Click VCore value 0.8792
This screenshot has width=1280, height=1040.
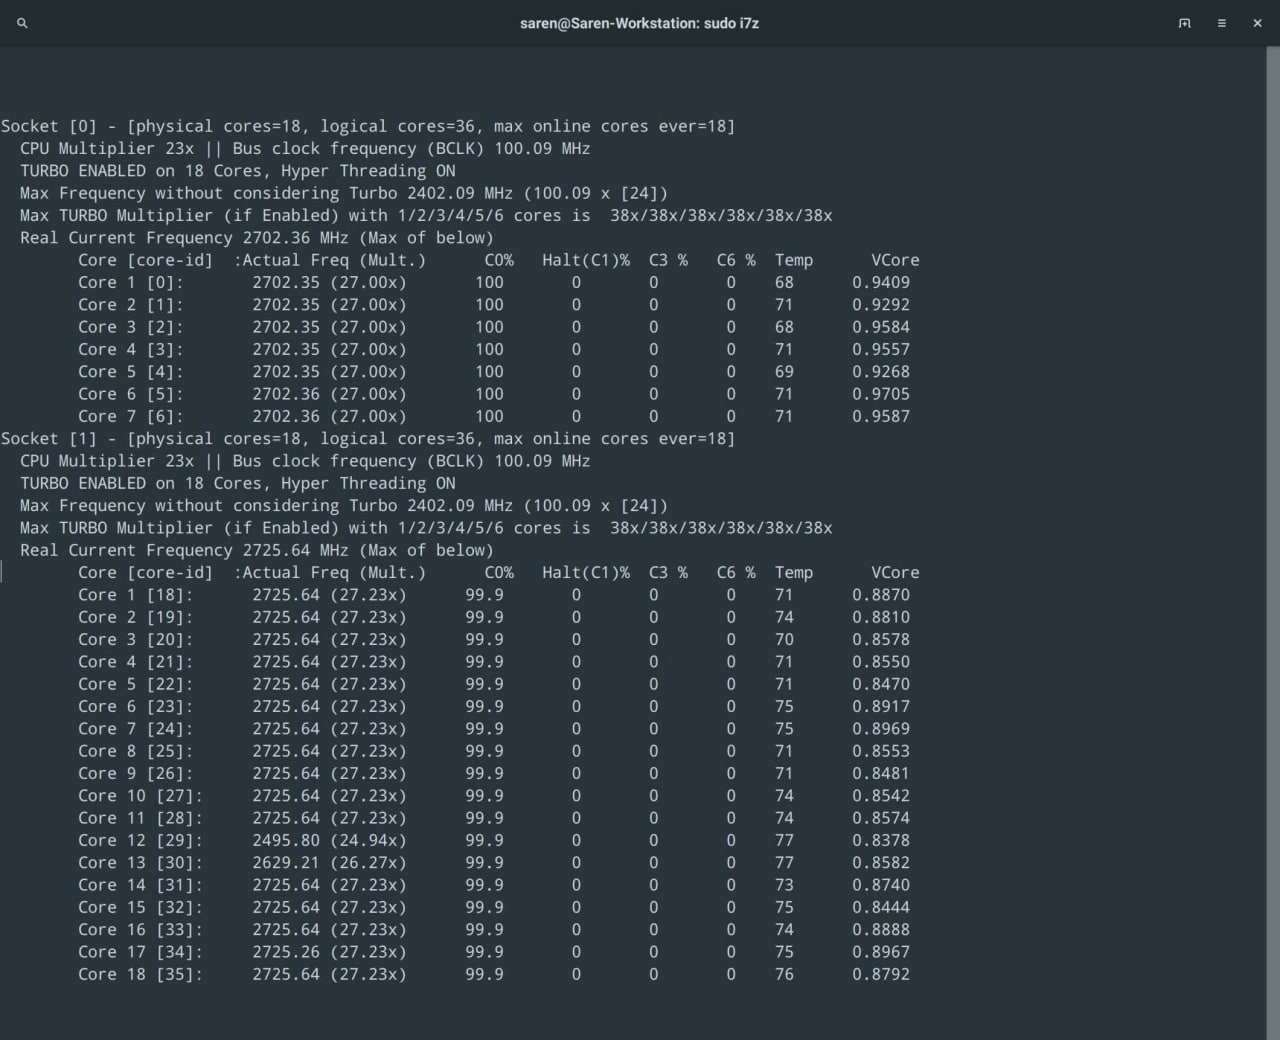[881, 974]
